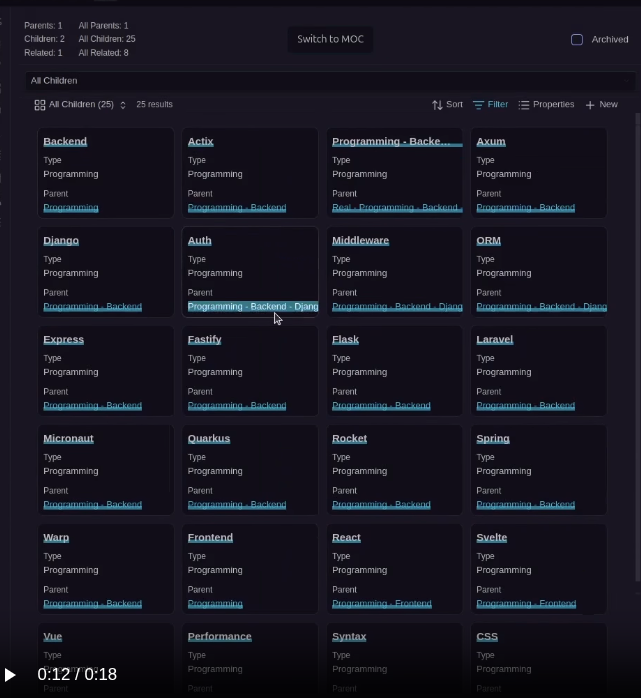Click the 25 results count text
This screenshot has height=698, width=641.
[x=154, y=105]
